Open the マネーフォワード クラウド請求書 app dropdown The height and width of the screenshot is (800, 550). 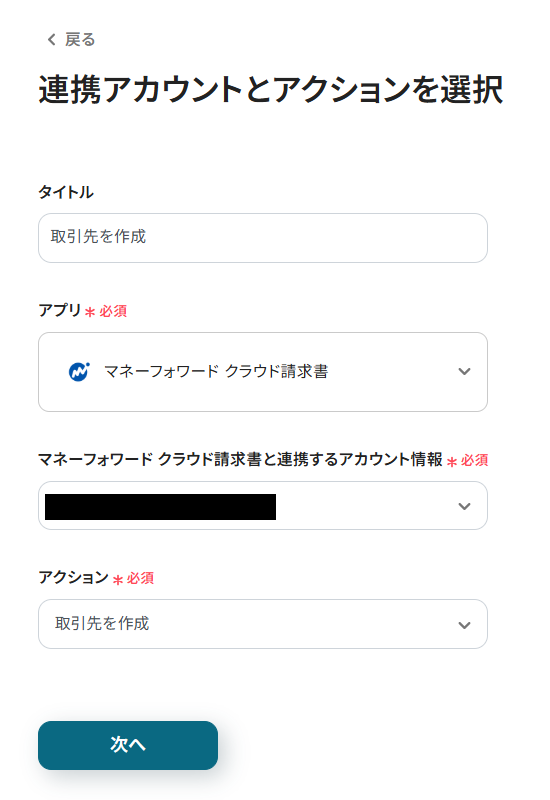click(x=263, y=372)
